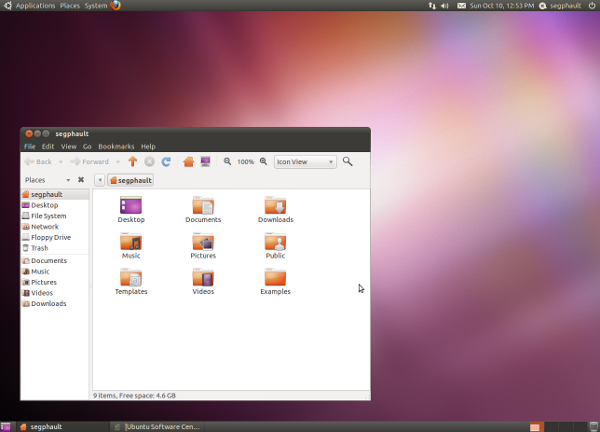The height and width of the screenshot is (432, 600).
Task: Click the Back button
Action: (x=38, y=161)
